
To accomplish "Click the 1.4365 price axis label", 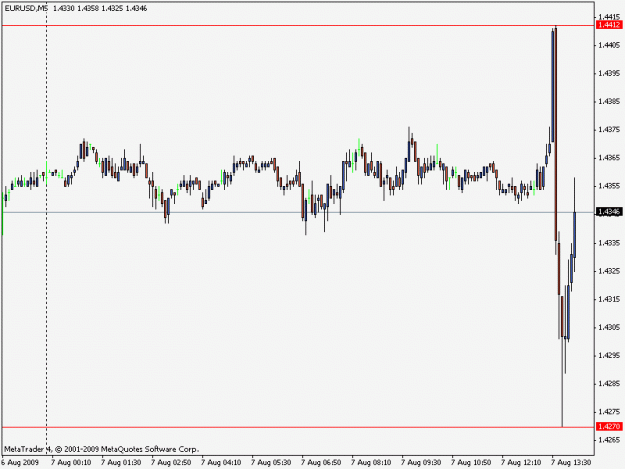I will click(x=609, y=158).
